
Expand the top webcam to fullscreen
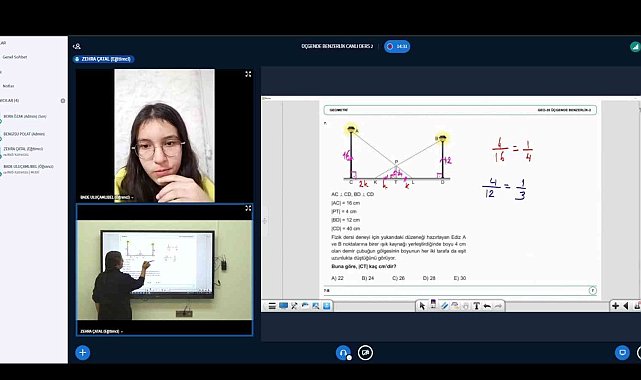coord(248,74)
